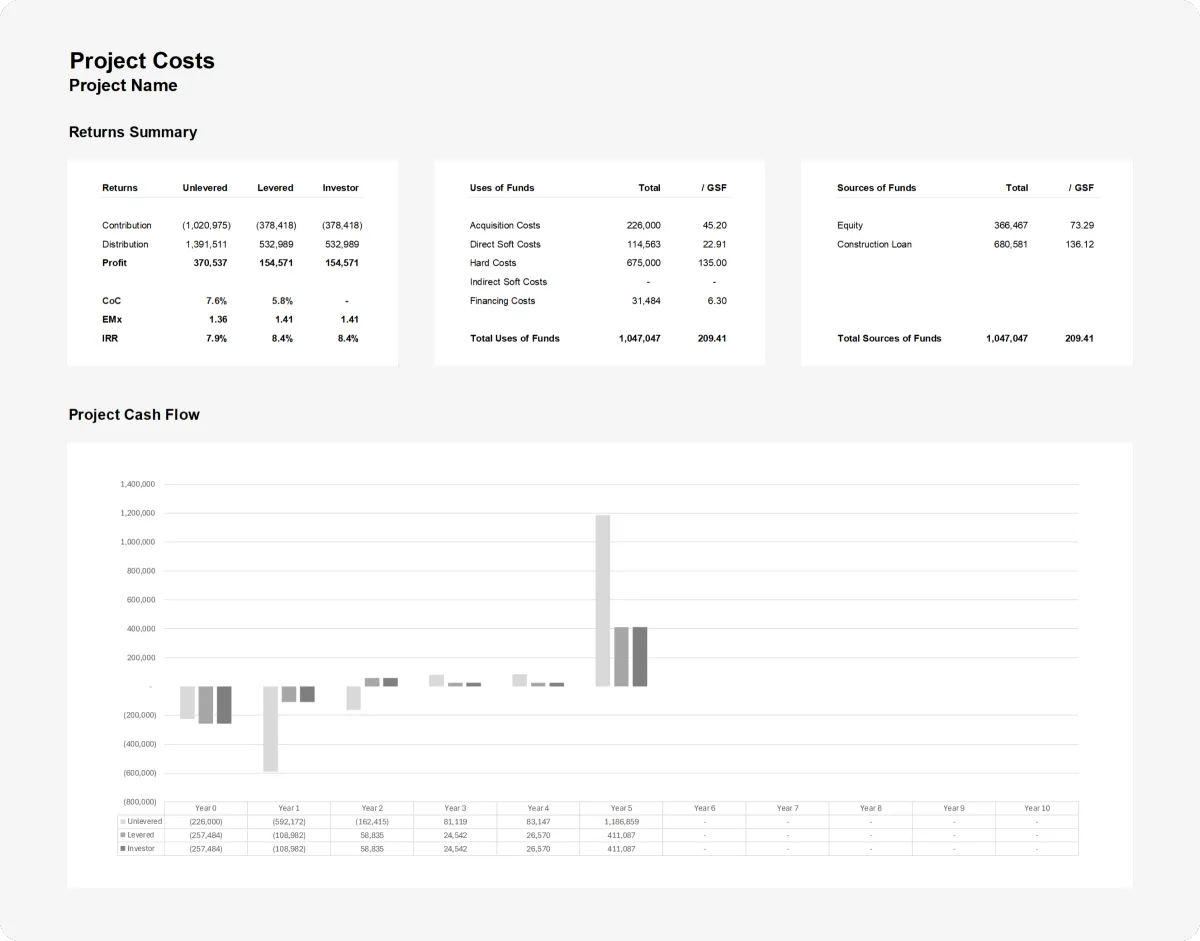Click the "Levered" header in the Returns table
Viewport: 1200px width, 941px height.
[275, 188]
